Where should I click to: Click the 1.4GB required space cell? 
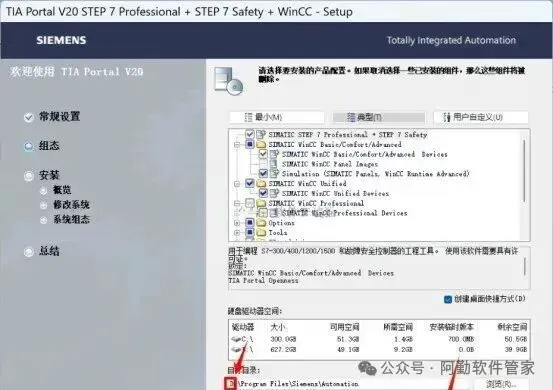tap(403, 339)
